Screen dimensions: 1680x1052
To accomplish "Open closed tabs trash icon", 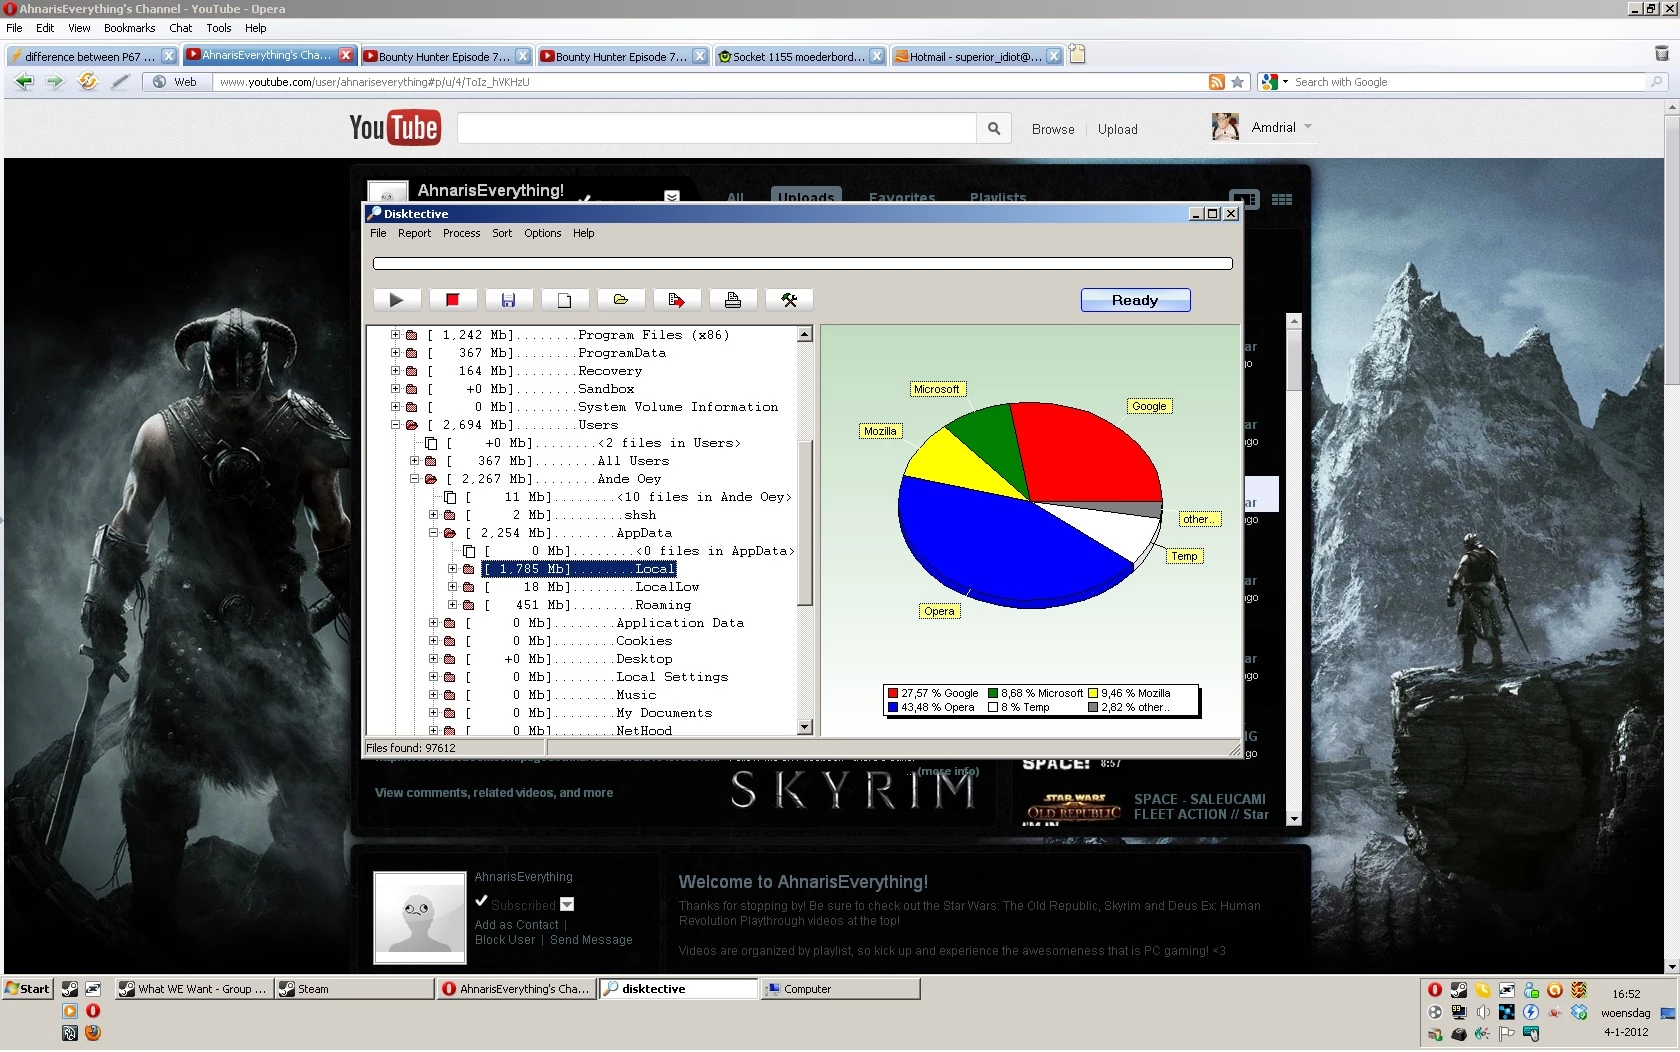I will (1662, 54).
